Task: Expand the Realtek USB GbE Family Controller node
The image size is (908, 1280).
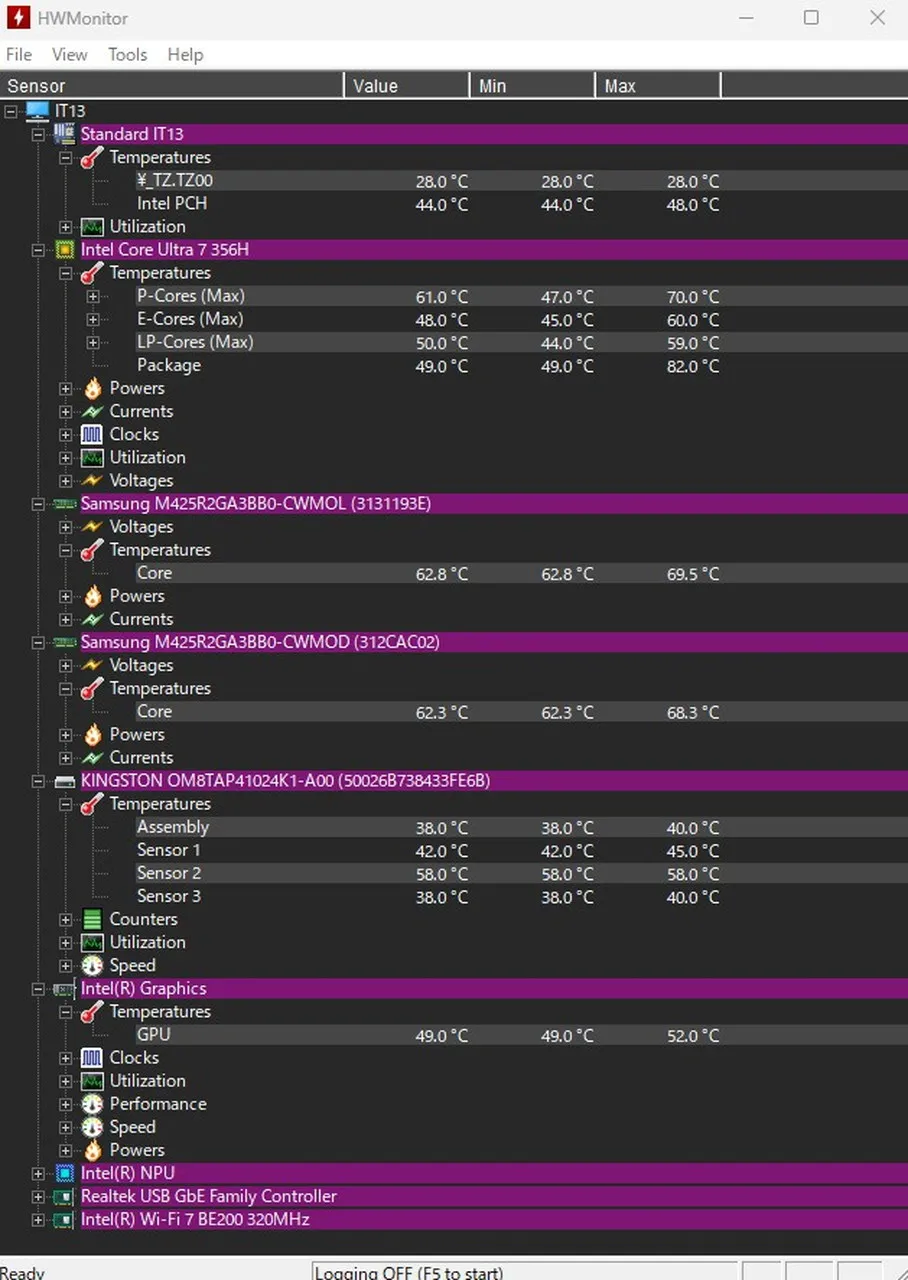Action: (38, 1196)
